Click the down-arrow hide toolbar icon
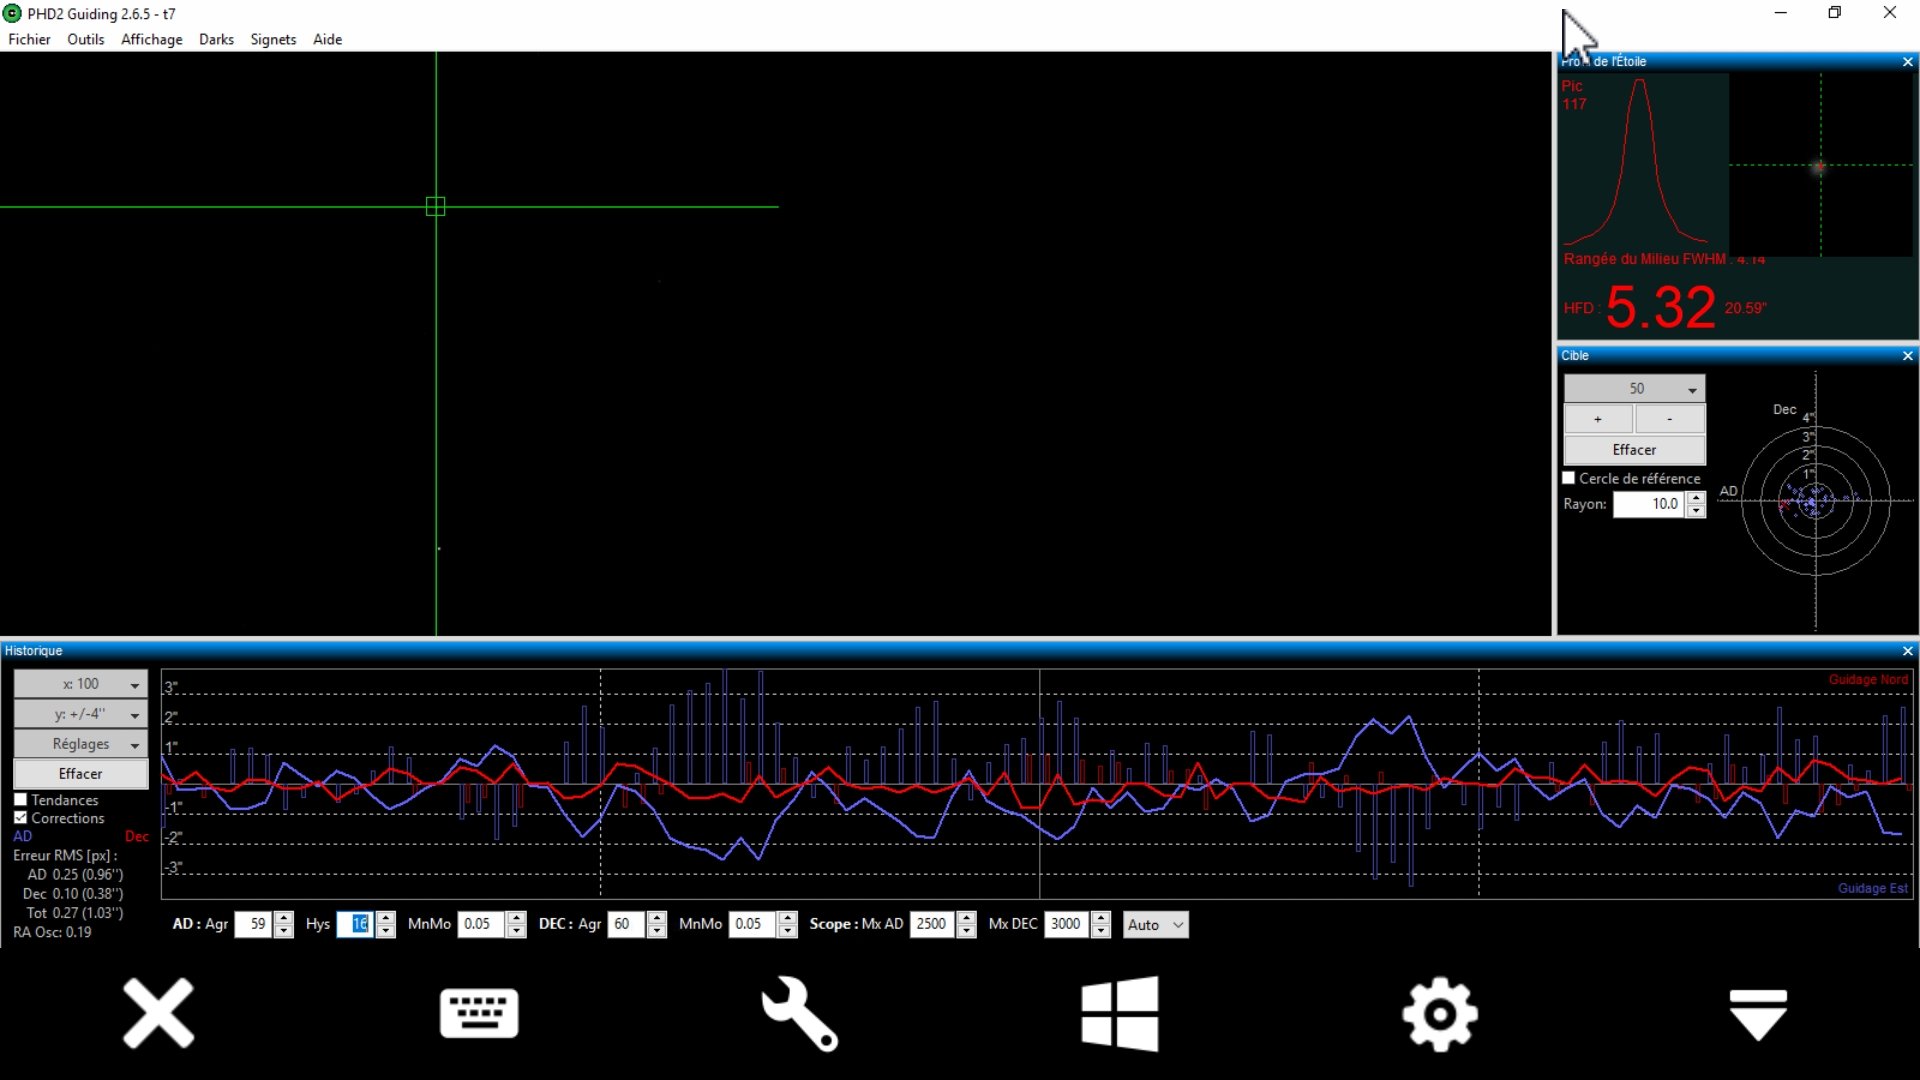This screenshot has width=1920, height=1080. tap(1758, 1013)
